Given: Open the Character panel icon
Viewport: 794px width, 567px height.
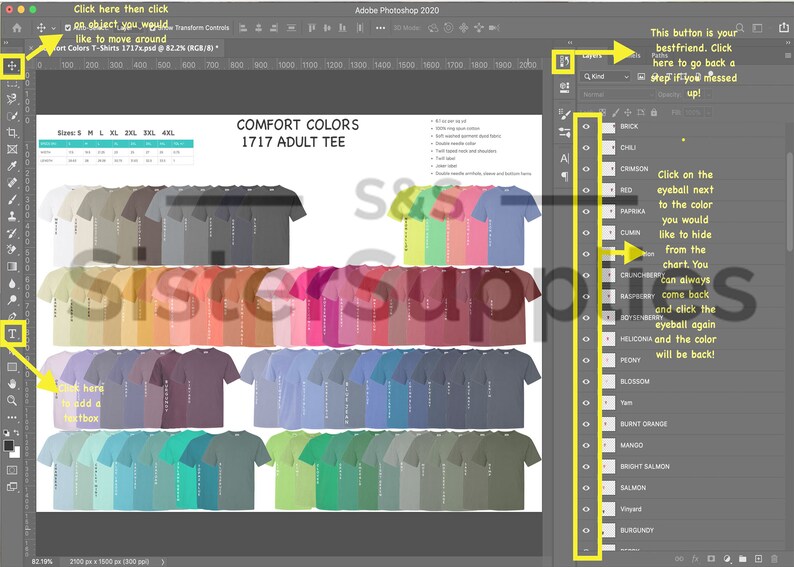Looking at the screenshot, I should pyautogui.click(x=565, y=158).
